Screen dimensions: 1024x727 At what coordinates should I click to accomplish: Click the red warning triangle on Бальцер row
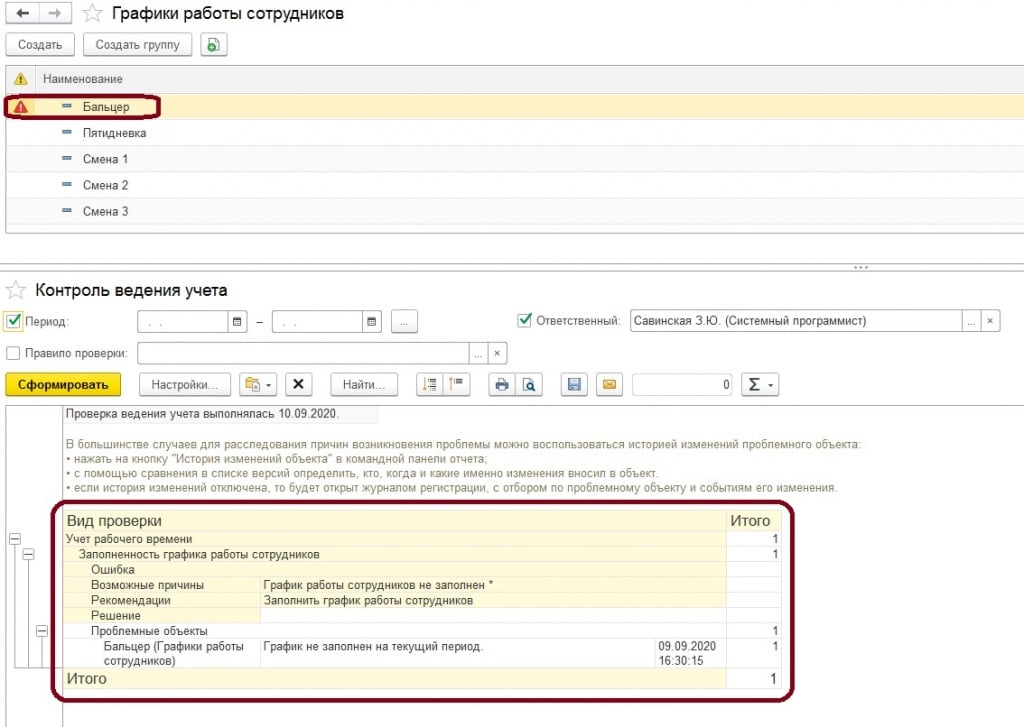click(21, 107)
